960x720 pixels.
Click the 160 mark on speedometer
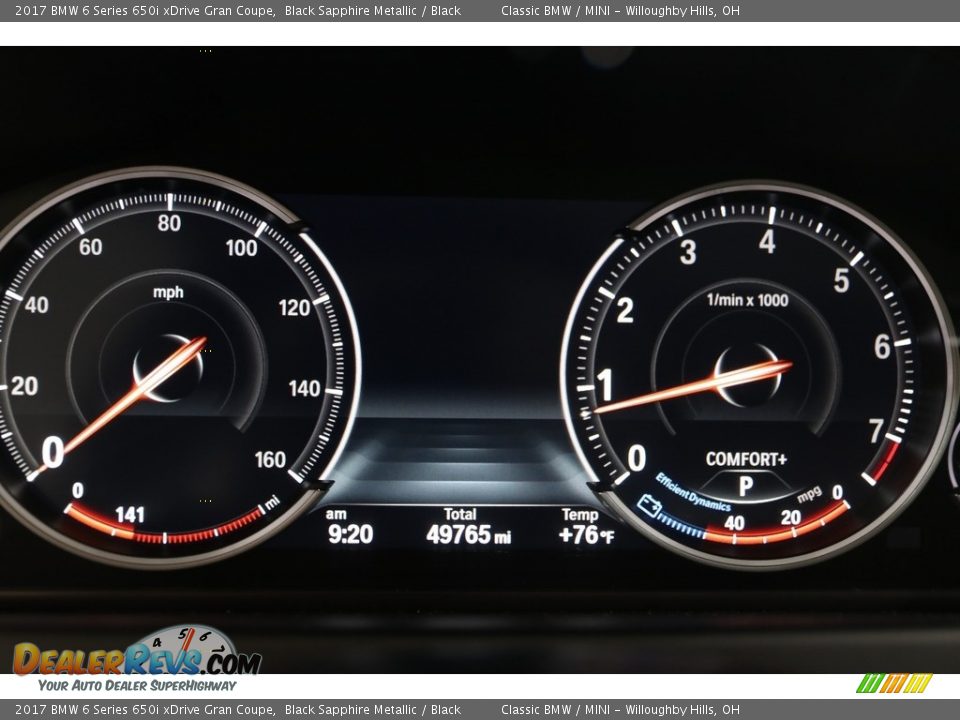tap(270, 459)
